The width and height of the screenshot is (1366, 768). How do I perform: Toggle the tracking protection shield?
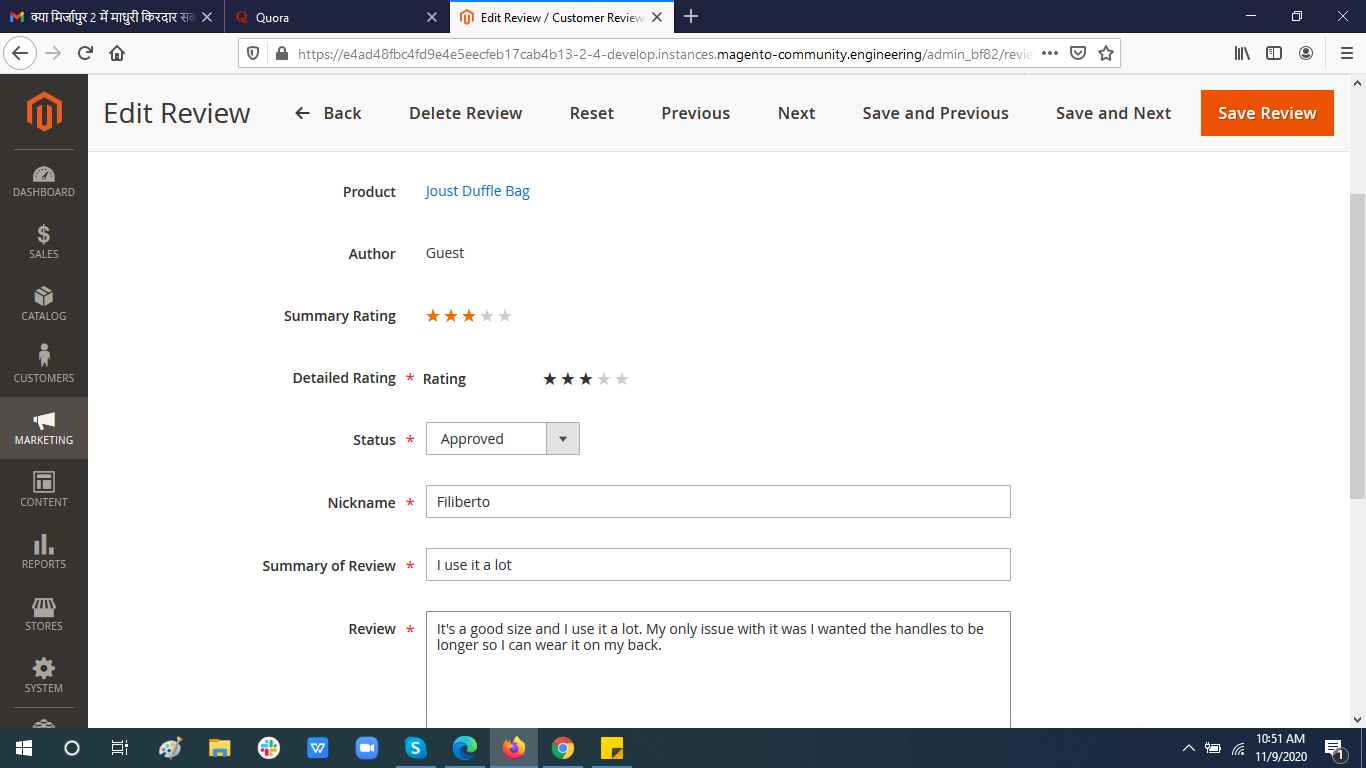[253, 54]
